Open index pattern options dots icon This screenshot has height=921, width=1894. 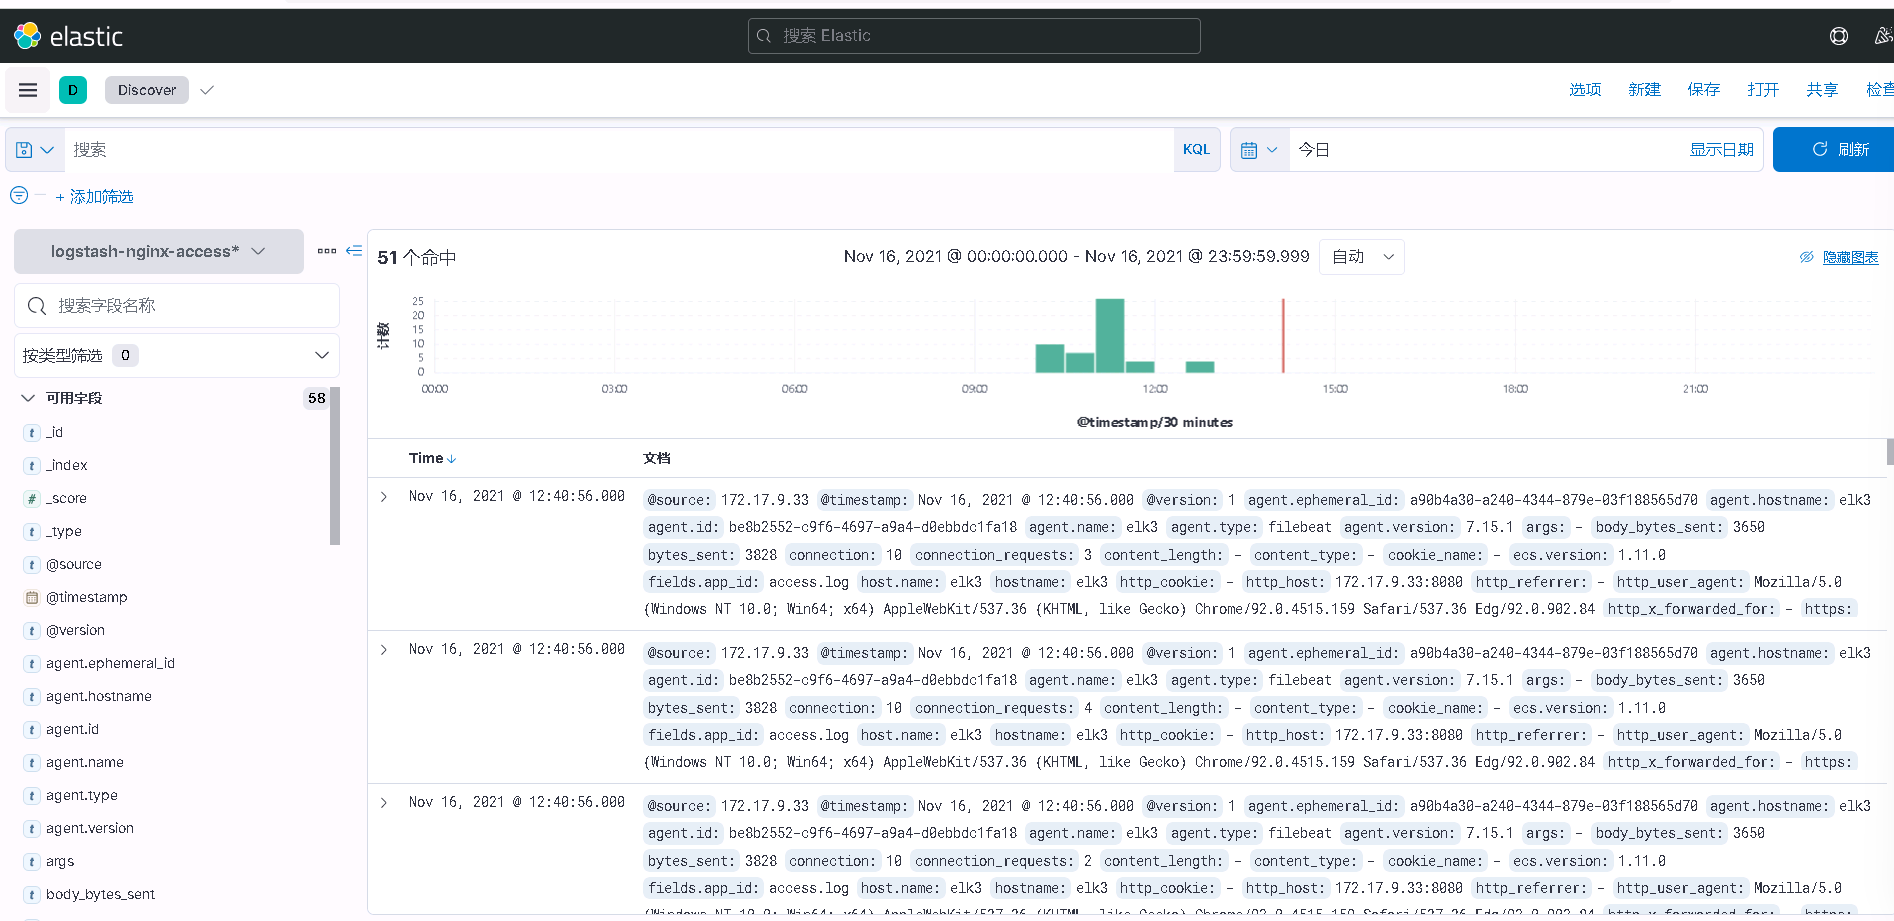click(x=327, y=251)
